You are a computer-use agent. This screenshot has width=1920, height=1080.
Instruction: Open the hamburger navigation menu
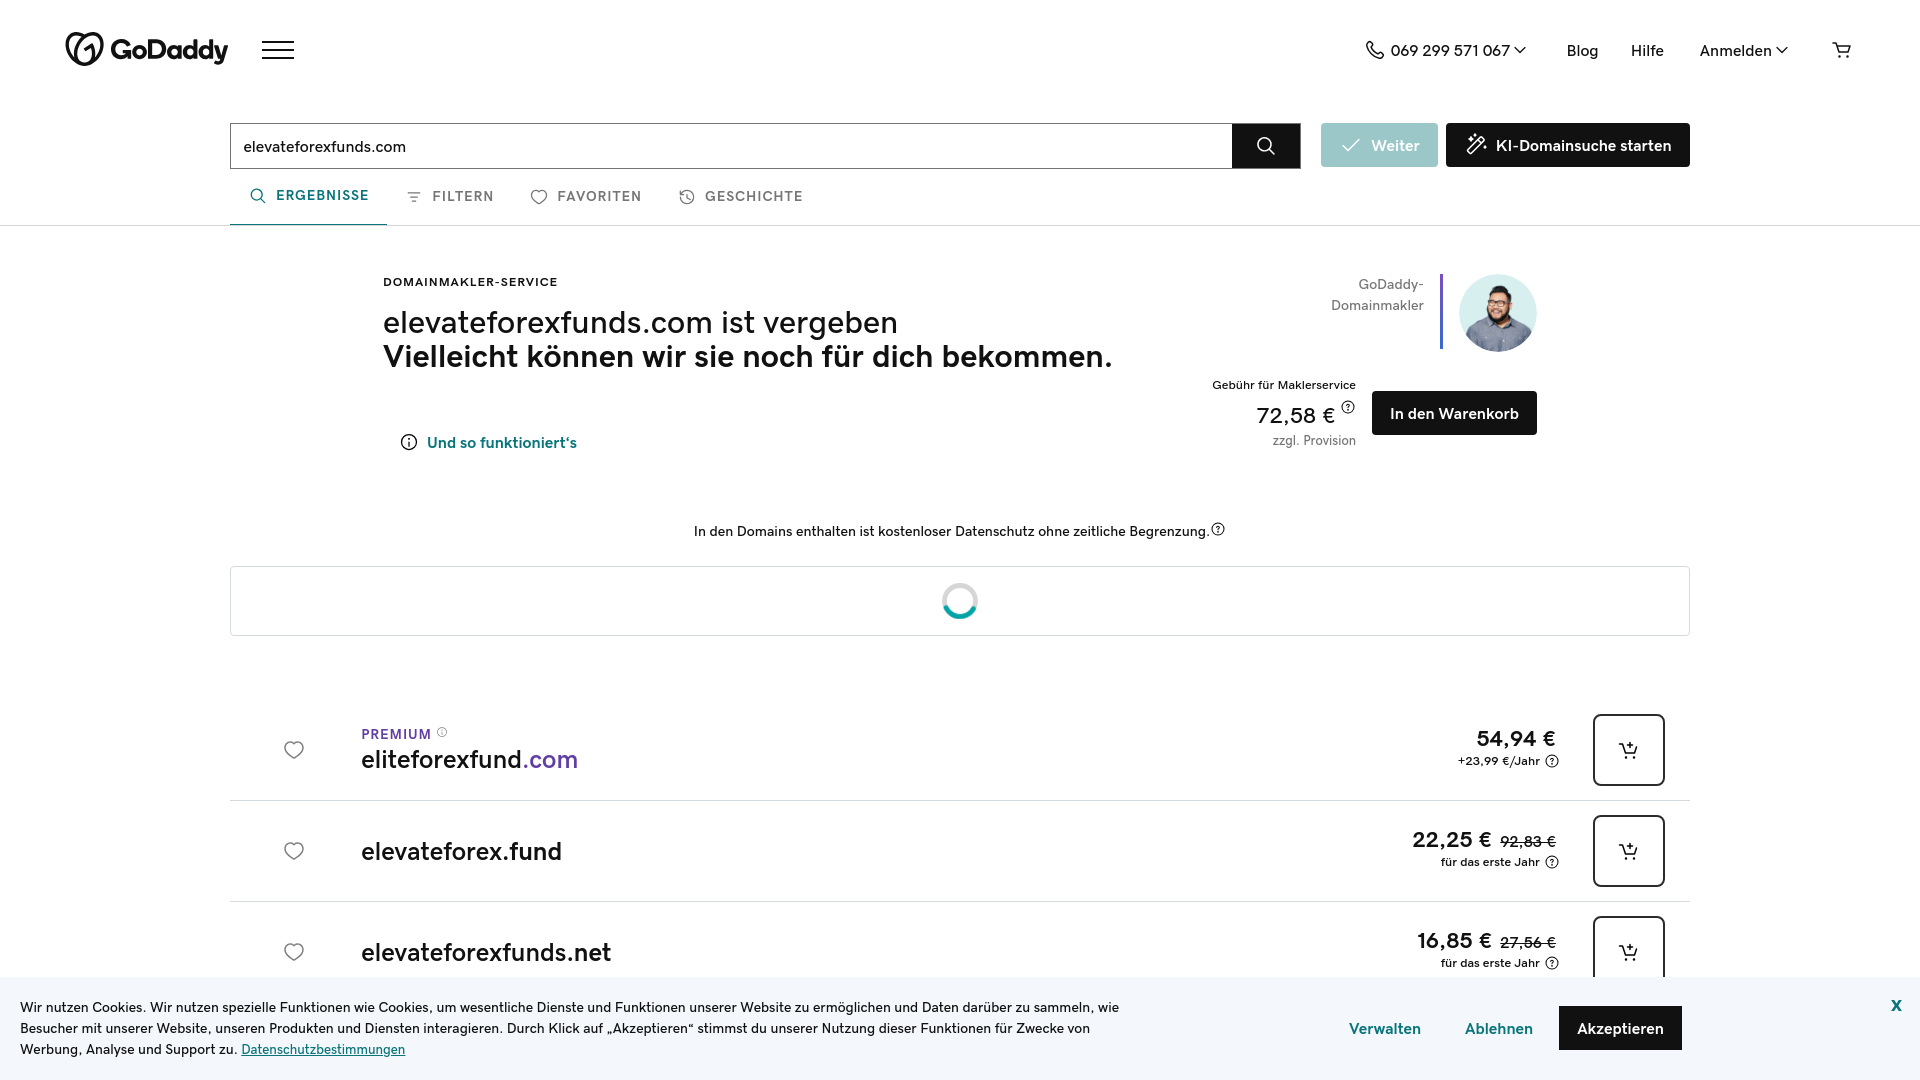(x=278, y=50)
